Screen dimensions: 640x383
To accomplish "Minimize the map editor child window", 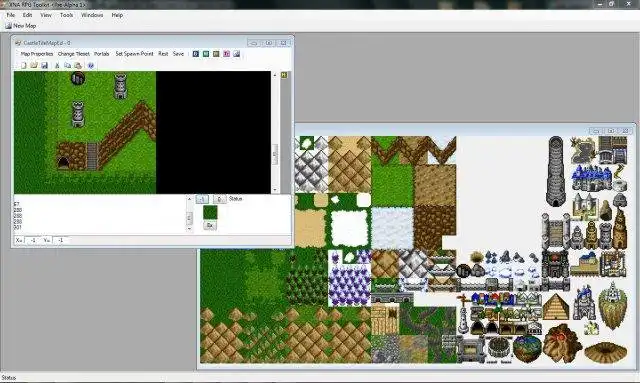I will point(253,43).
